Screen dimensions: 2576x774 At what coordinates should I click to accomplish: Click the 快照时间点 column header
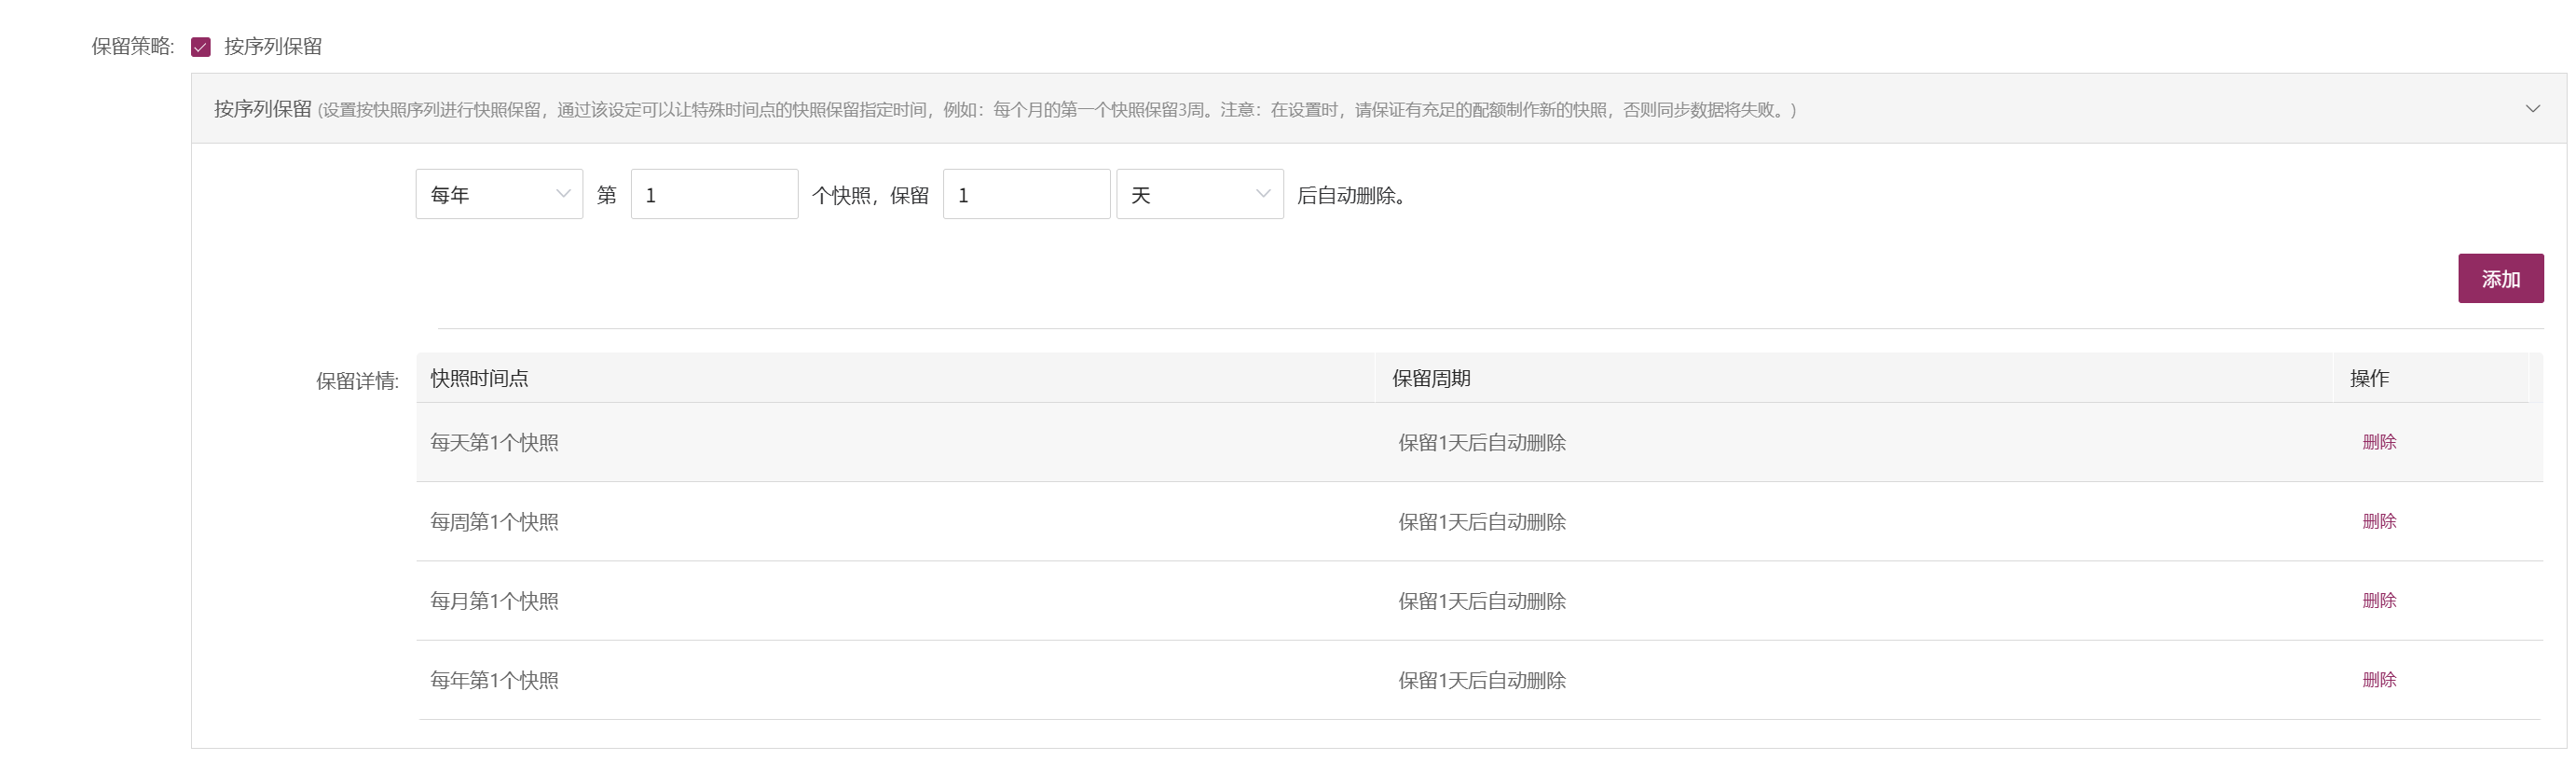coord(479,378)
